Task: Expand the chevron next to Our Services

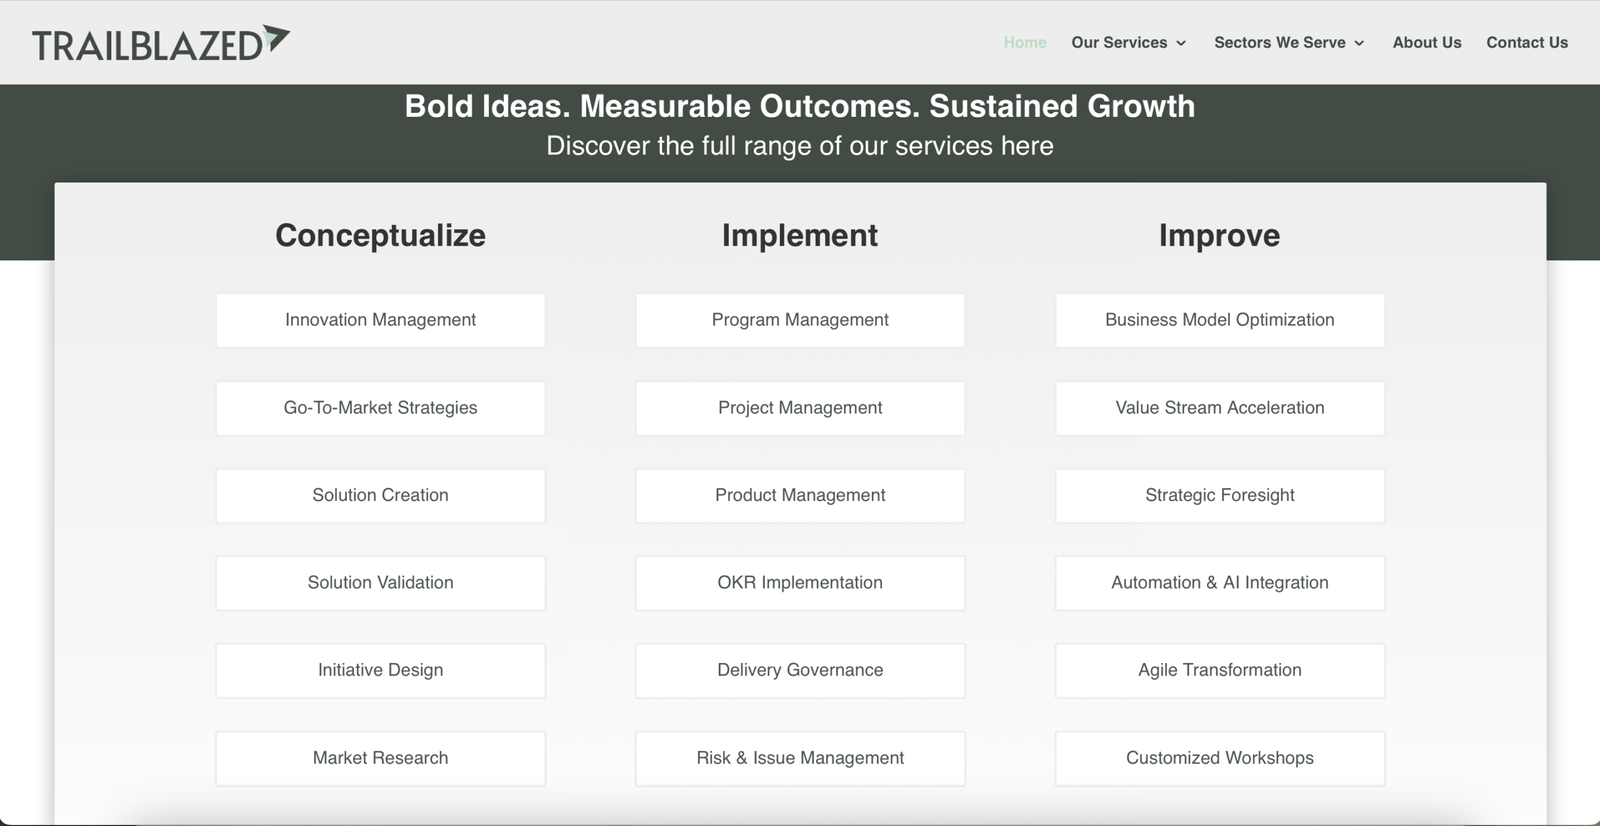Action: 1183,43
